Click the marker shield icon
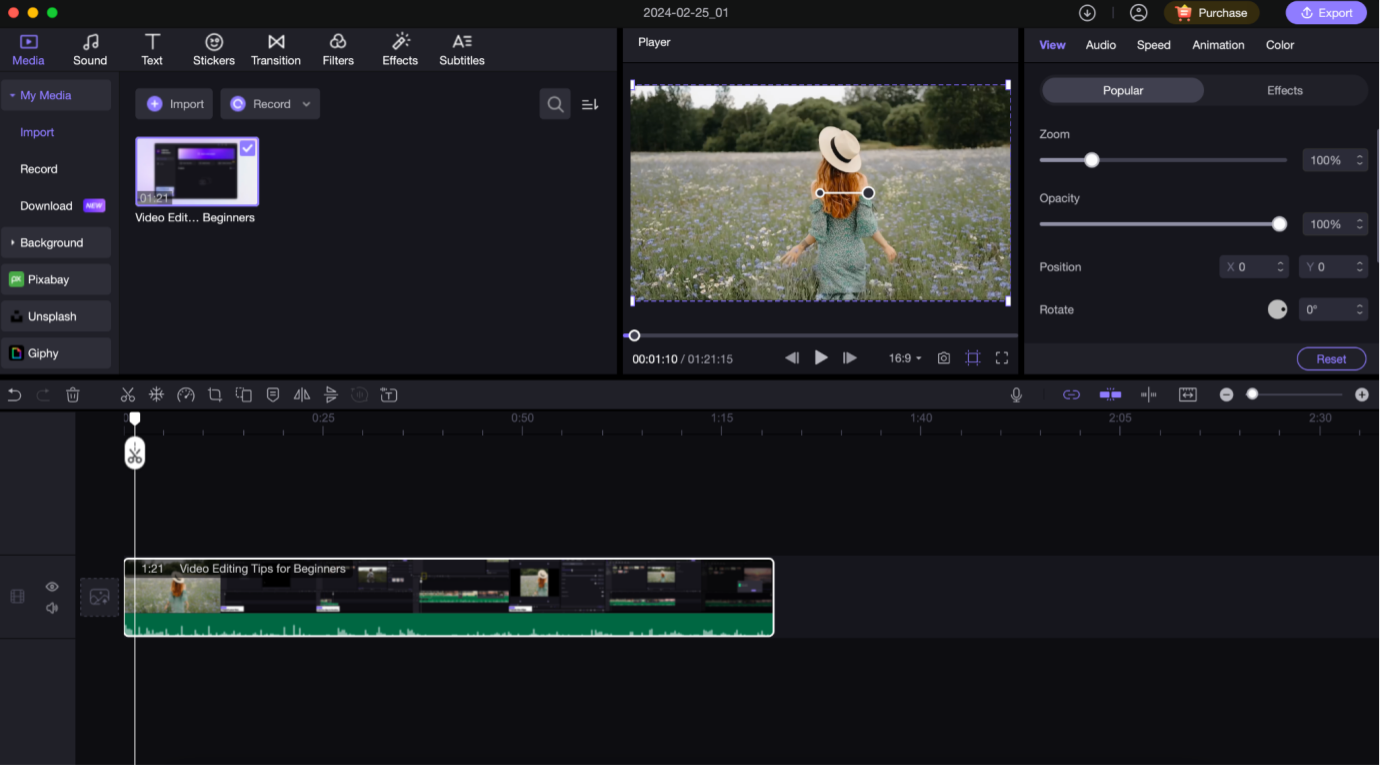Image resolution: width=1384 pixels, height=770 pixels. point(273,396)
